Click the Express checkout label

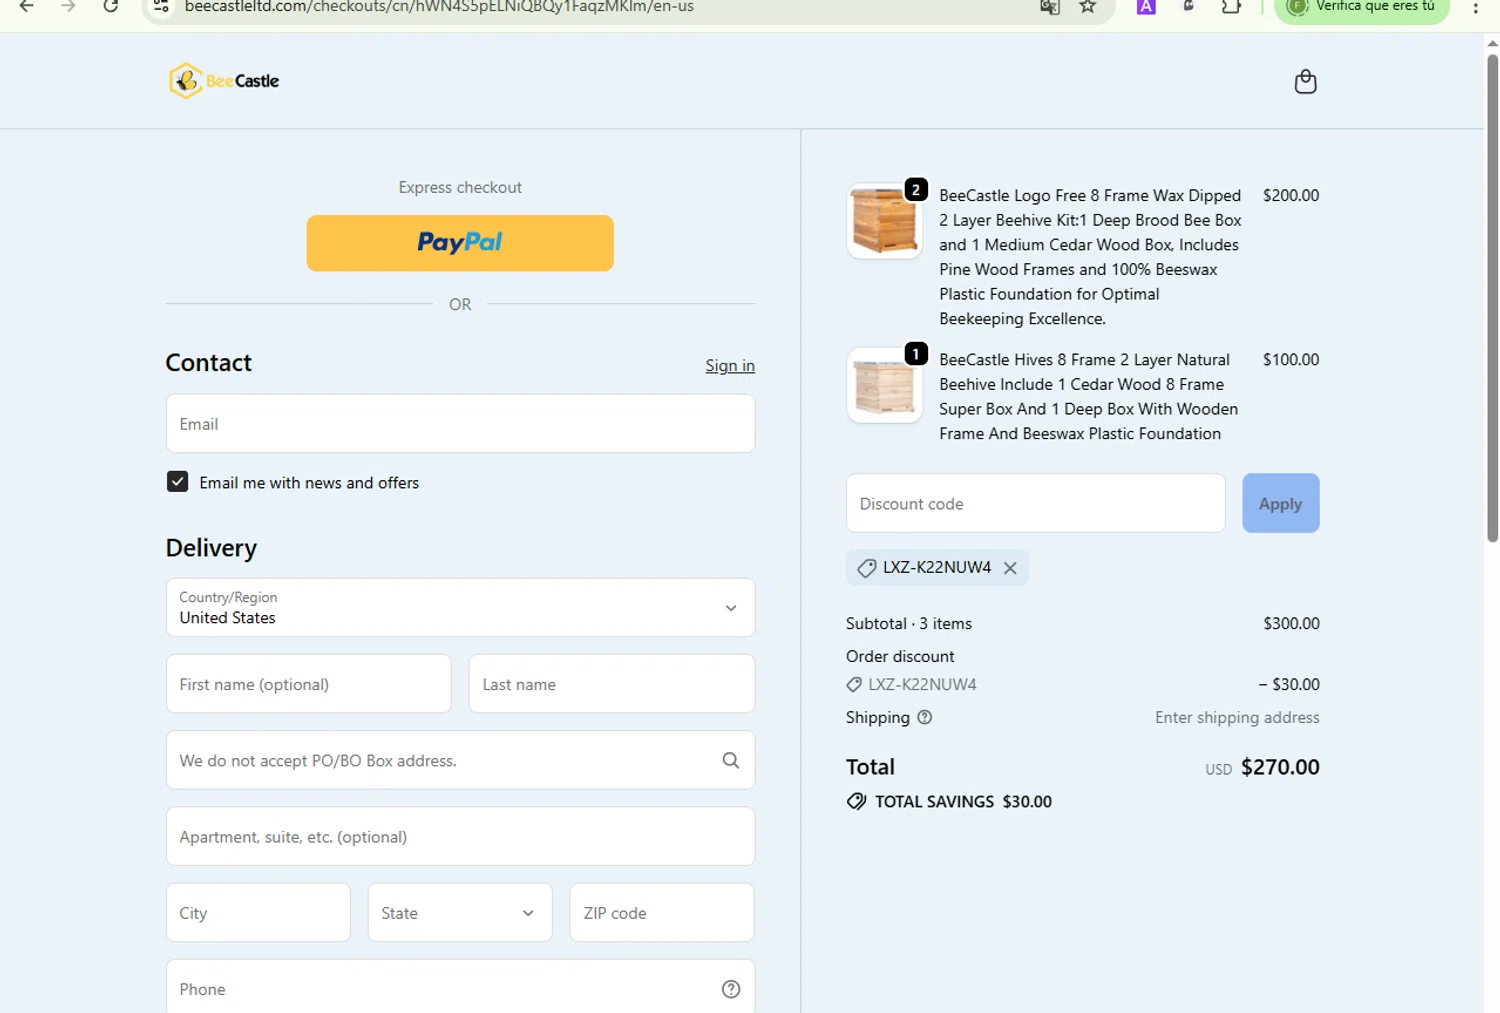[x=460, y=187]
